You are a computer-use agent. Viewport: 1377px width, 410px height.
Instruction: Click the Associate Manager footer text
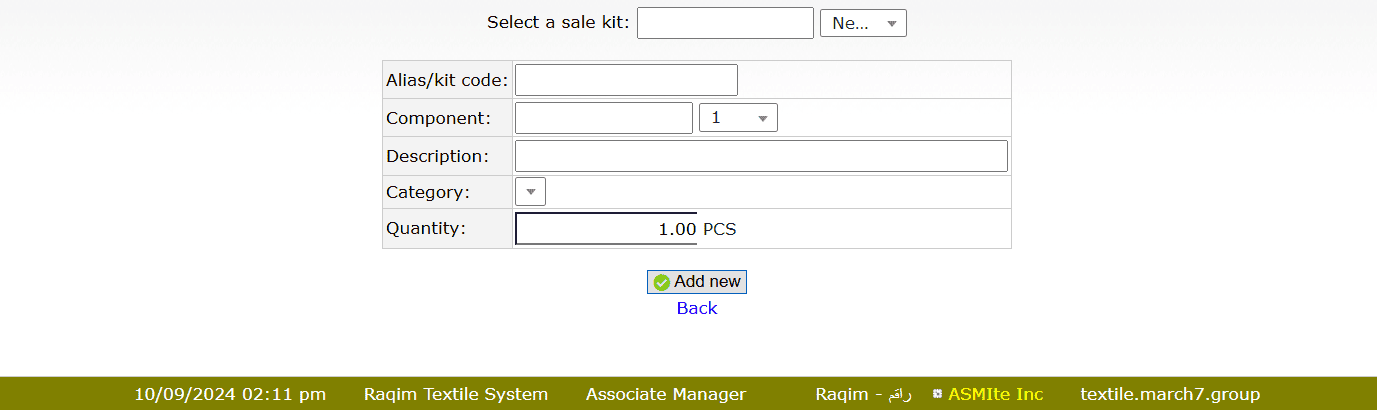[x=666, y=394]
